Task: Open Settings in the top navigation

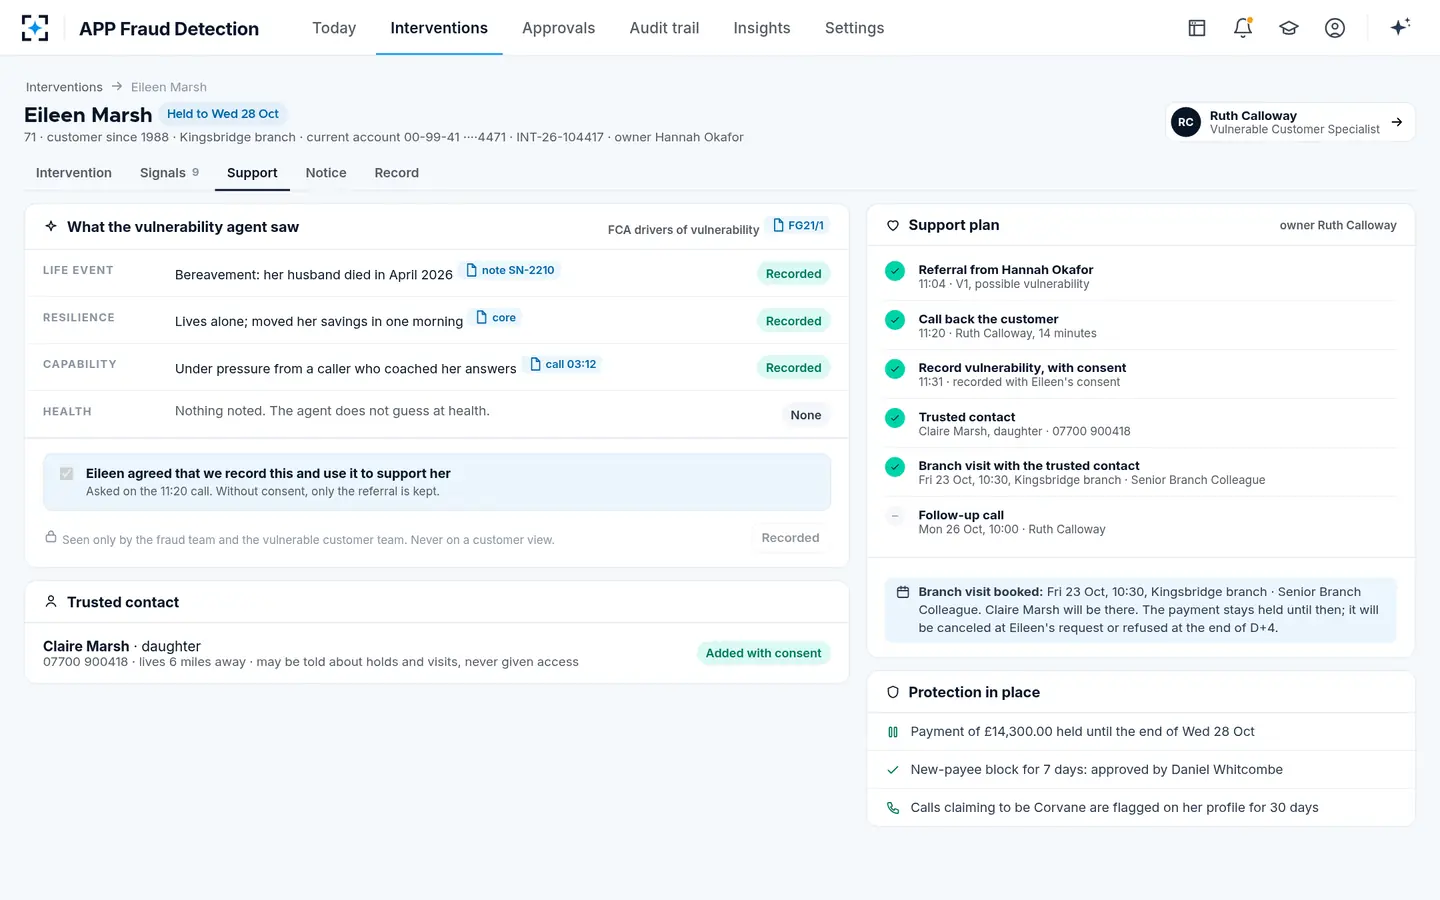Action: point(854,28)
